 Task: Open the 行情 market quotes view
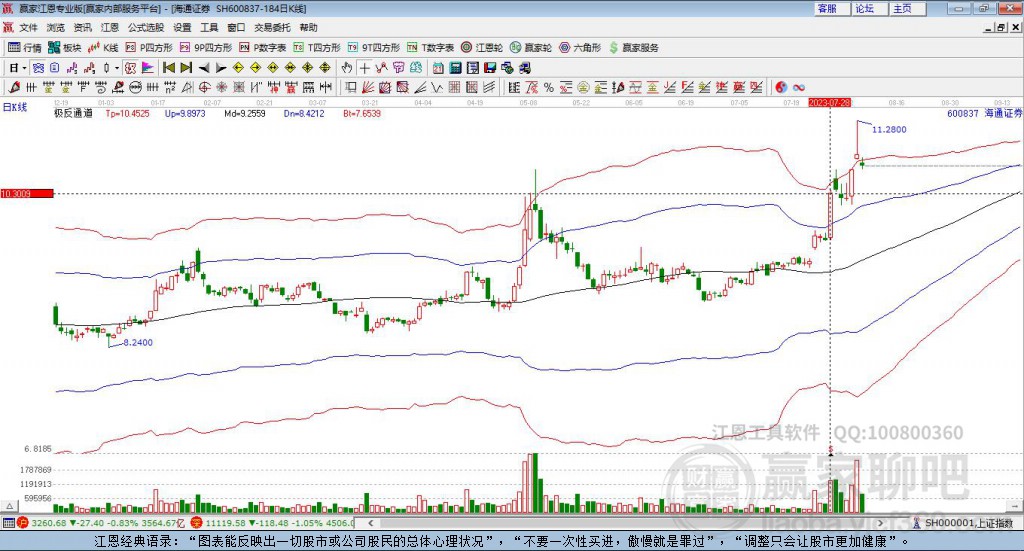click(x=25, y=48)
